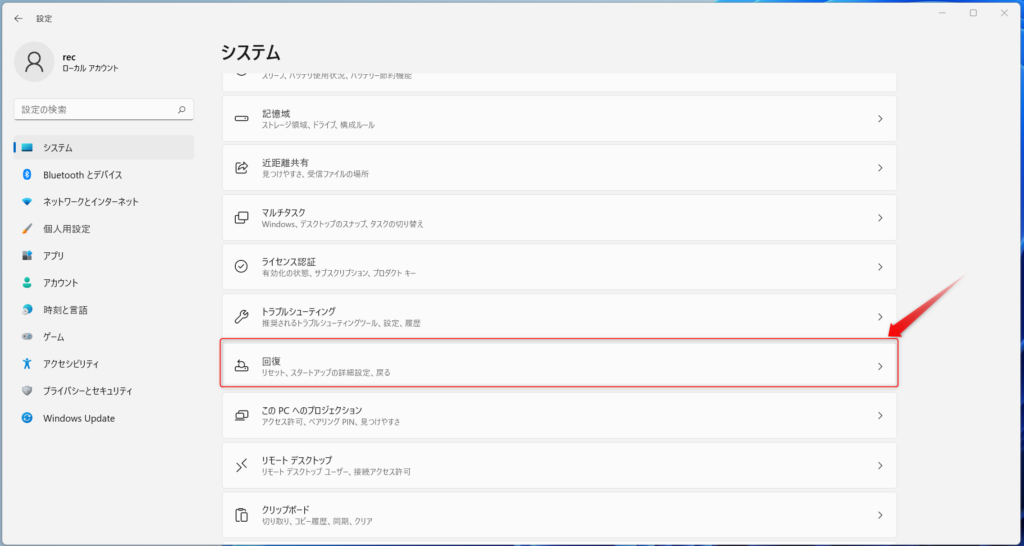The width and height of the screenshot is (1024, 546).
Task: Click the ライセンス認証 title text
Action: [x=289, y=261]
